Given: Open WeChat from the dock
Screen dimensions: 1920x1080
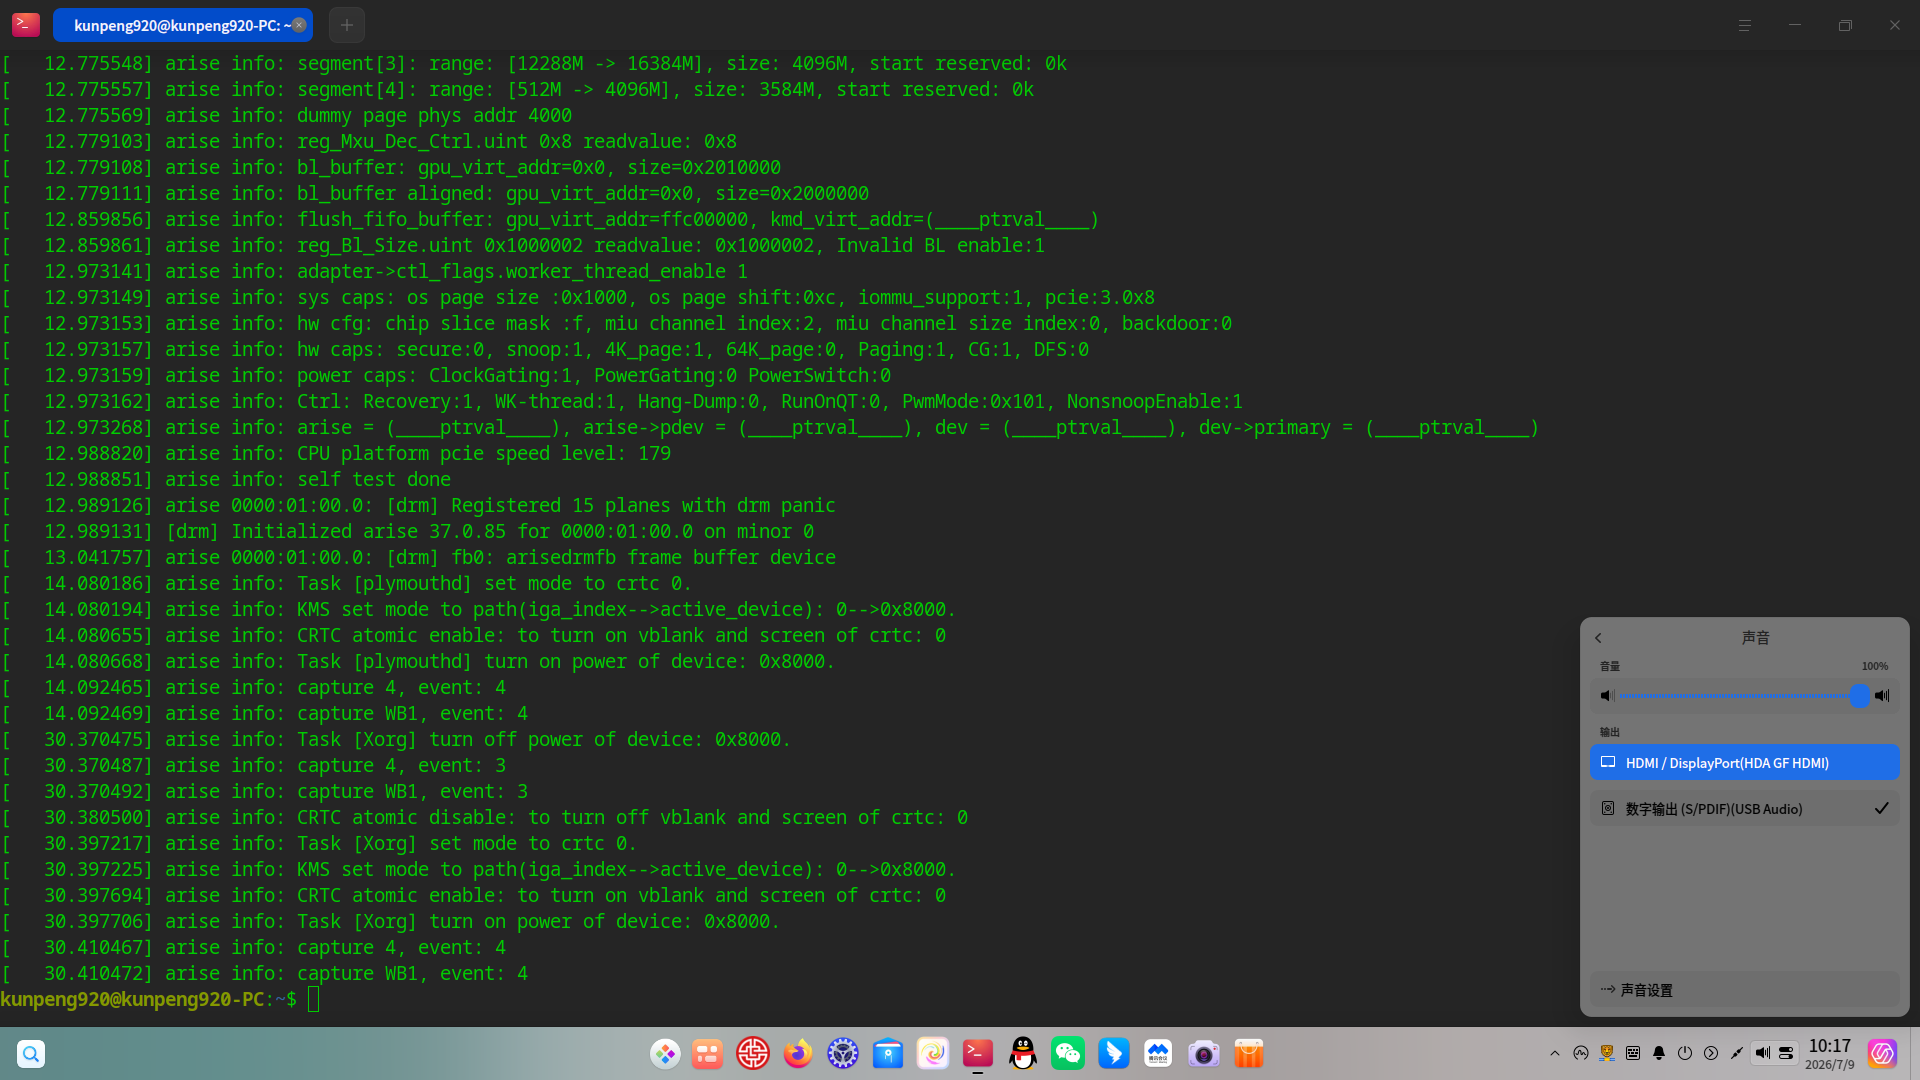Looking at the screenshot, I should (x=1068, y=1054).
